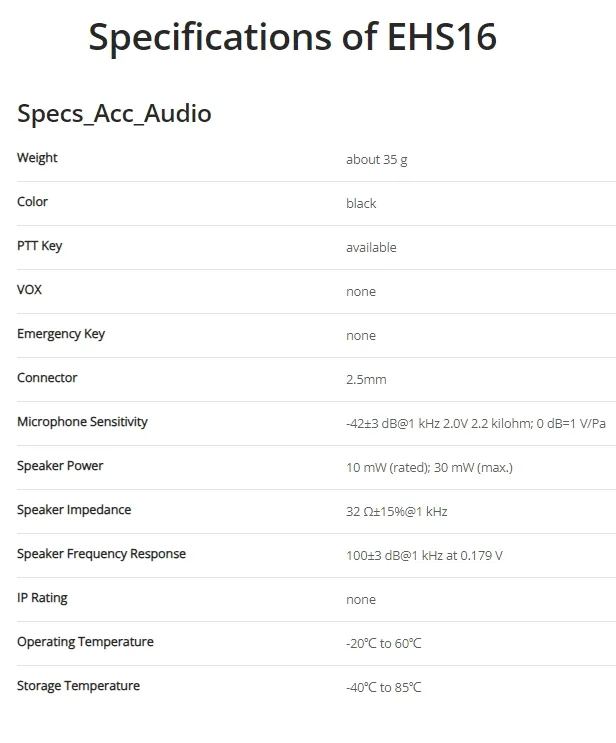This screenshot has height=743, width=616.
Task: Click the Color row label
Action: (x=32, y=202)
